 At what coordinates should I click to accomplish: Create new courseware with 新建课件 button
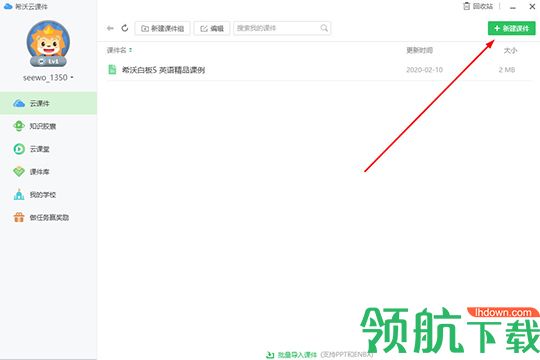click(x=511, y=28)
